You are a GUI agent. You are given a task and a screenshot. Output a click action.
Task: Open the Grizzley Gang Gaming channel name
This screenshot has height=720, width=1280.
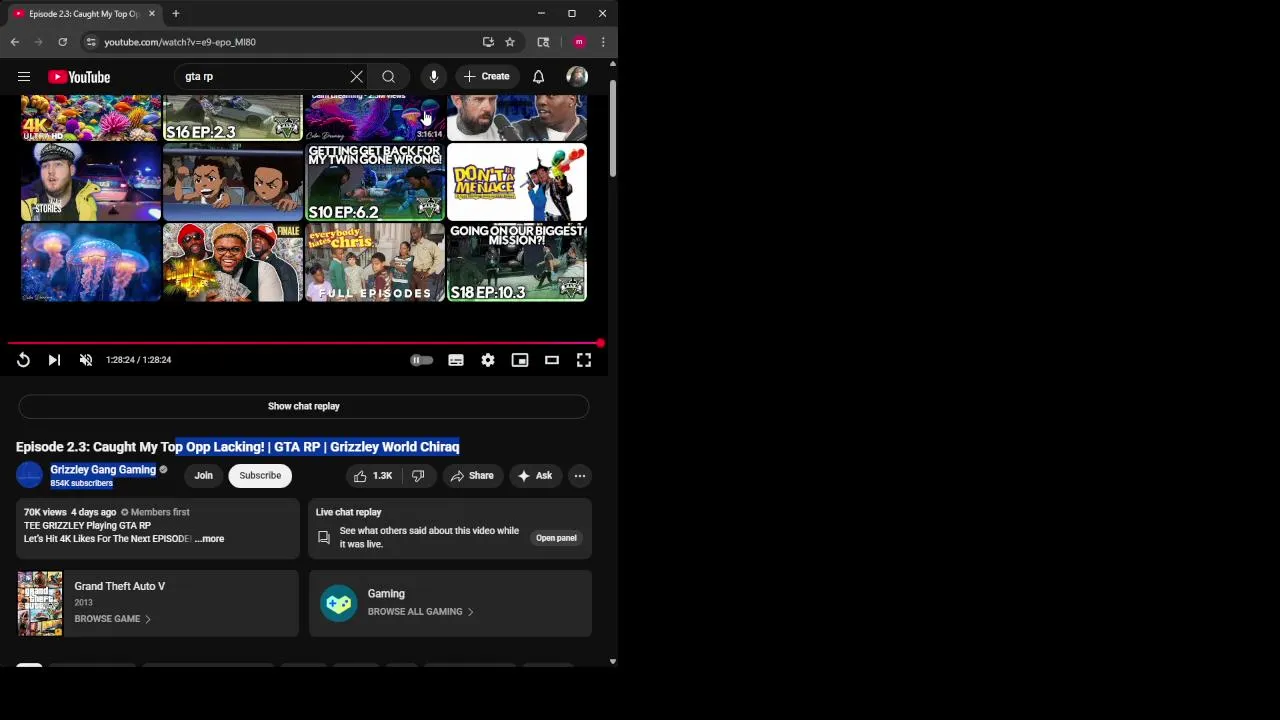point(103,470)
